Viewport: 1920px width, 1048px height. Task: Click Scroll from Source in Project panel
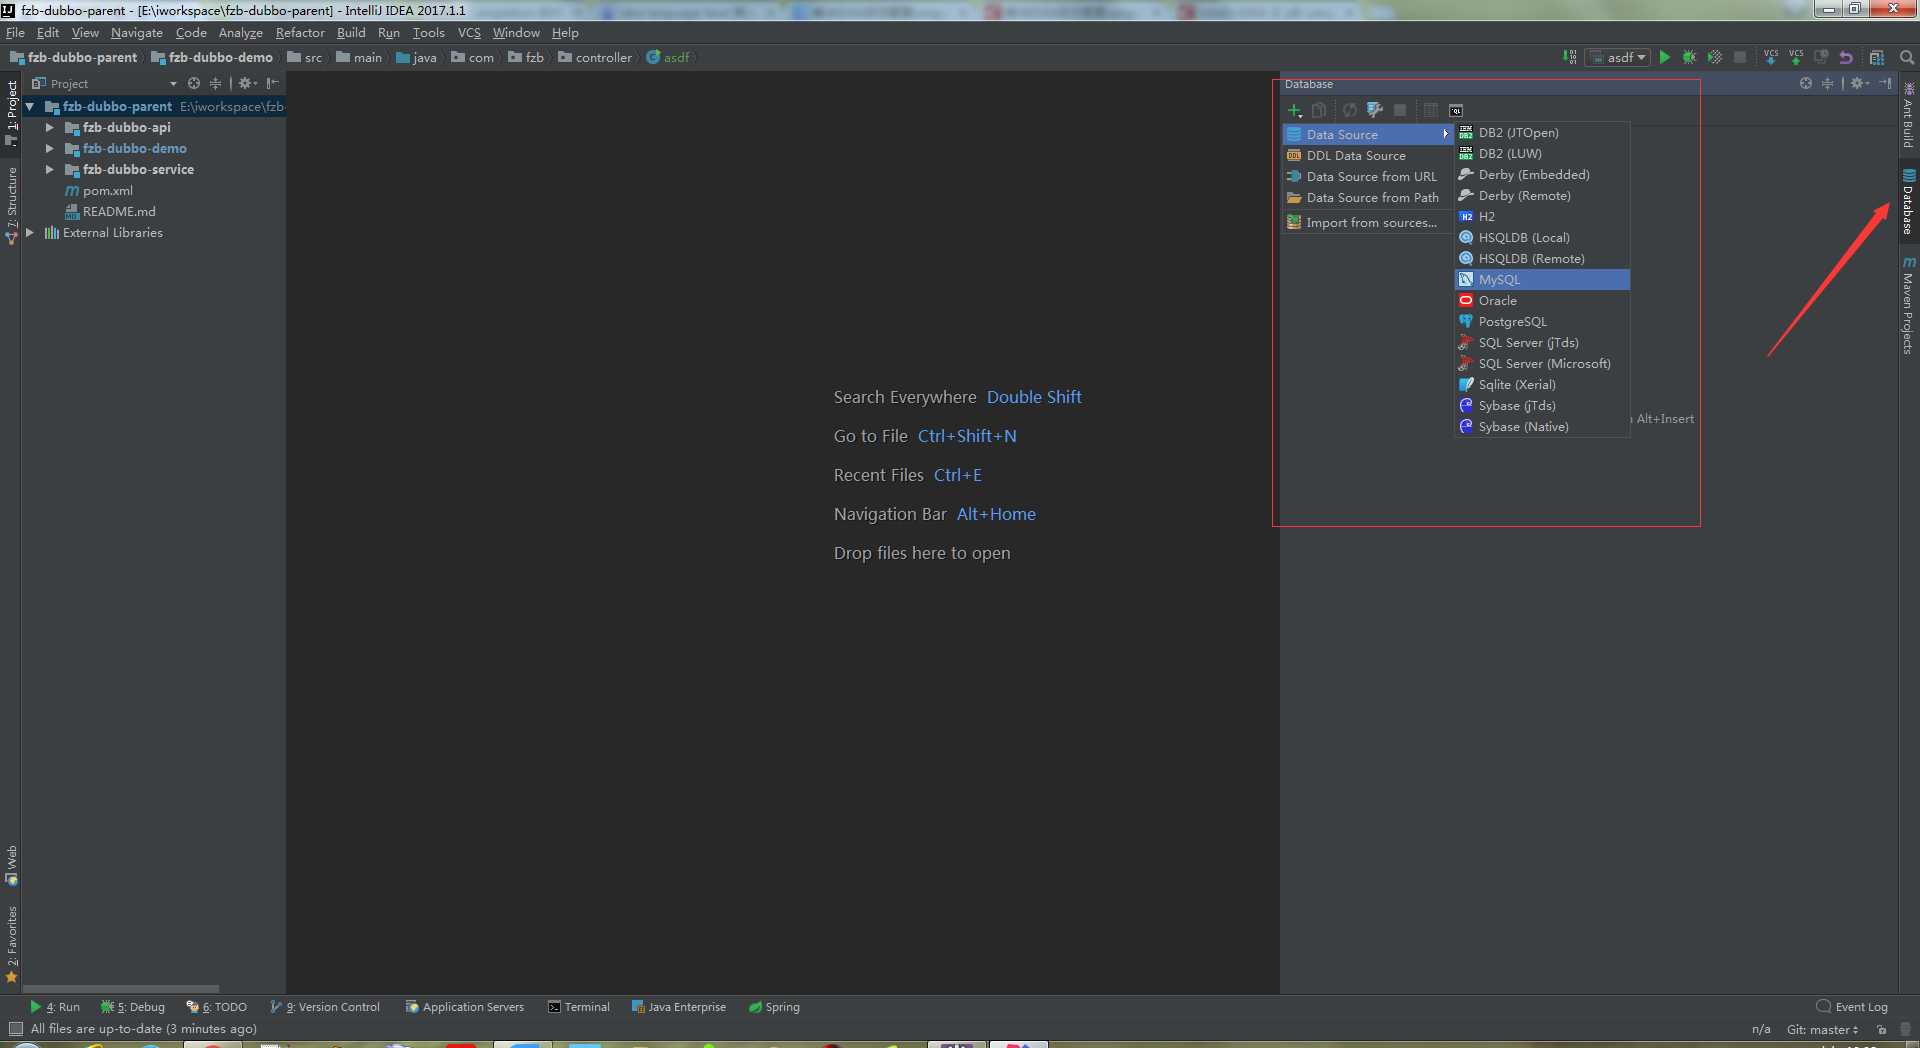point(194,83)
